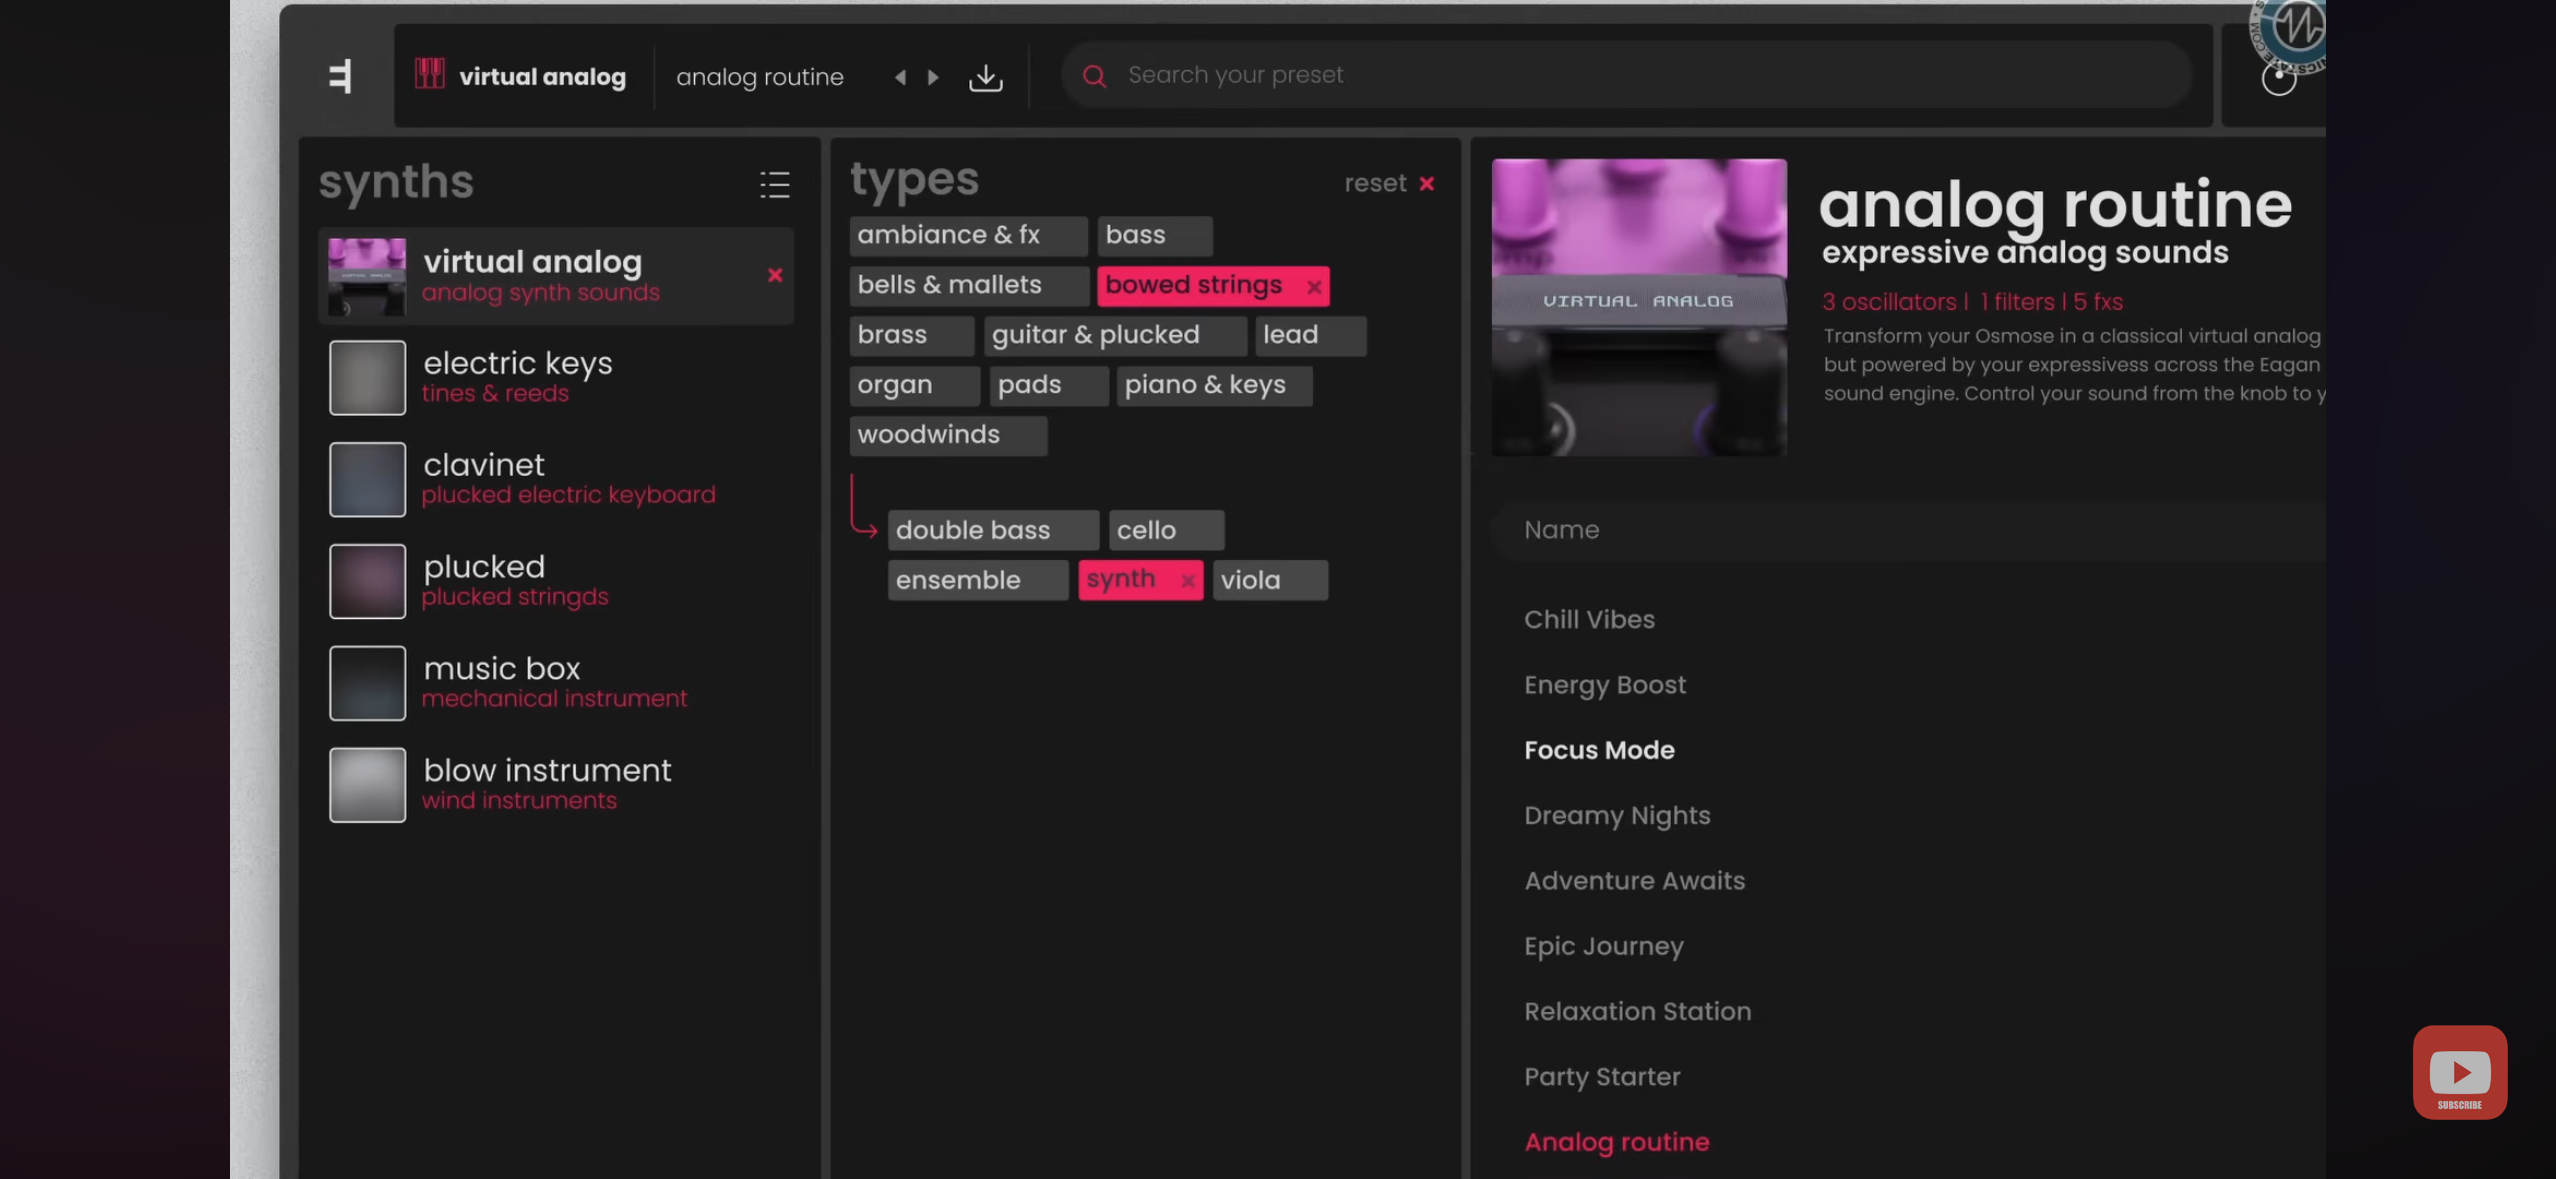
Task: Go to next preset with right arrow
Action: point(933,77)
